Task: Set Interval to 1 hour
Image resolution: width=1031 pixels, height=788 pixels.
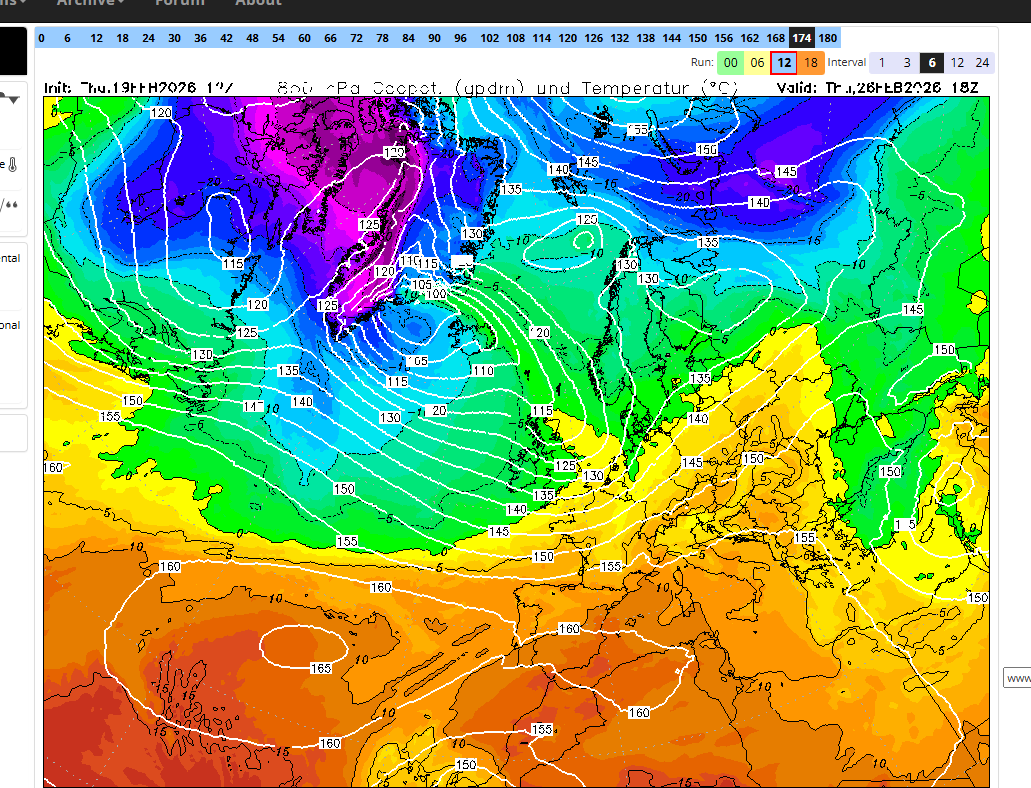Action: click(x=881, y=63)
